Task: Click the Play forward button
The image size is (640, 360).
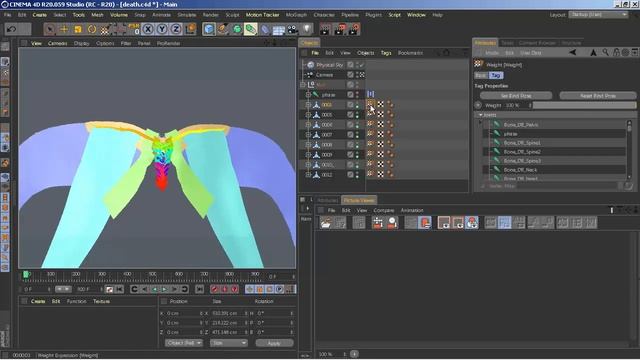Action: (164, 289)
